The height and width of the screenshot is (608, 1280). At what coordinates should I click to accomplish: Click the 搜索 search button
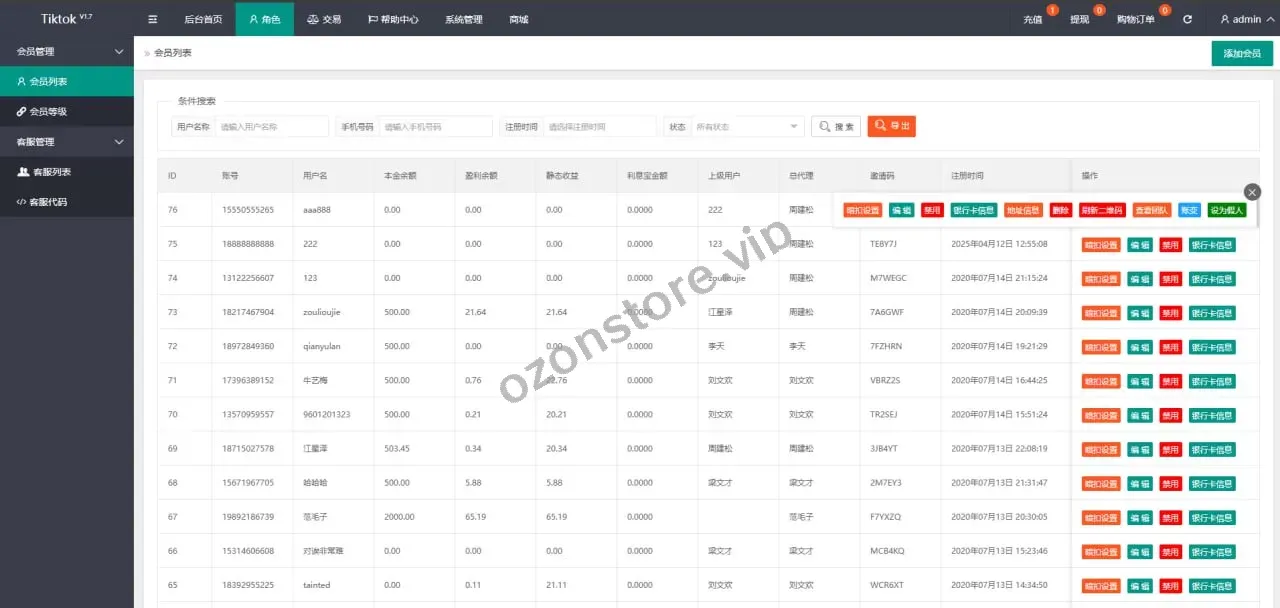point(835,126)
